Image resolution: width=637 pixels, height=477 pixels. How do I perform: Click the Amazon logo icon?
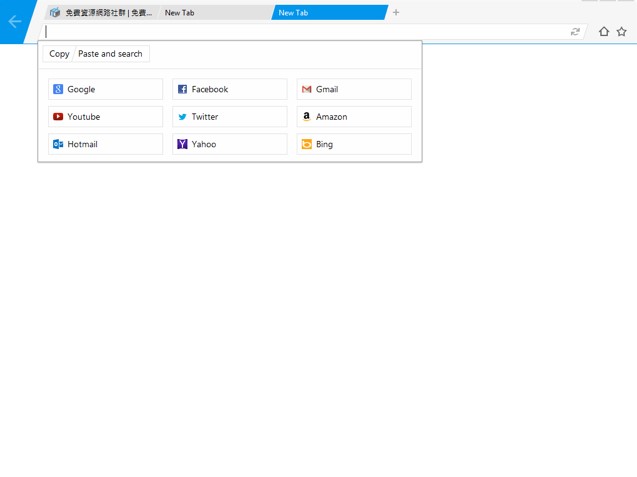click(307, 117)
